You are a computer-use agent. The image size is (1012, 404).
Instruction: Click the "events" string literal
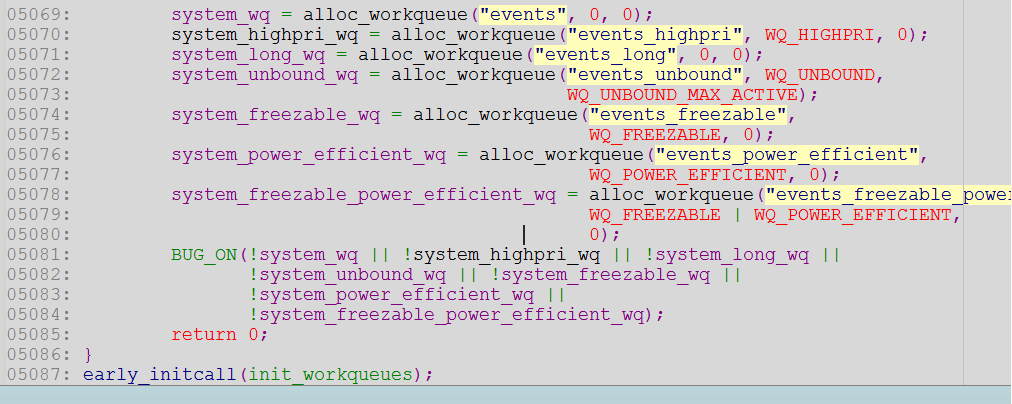click(x=522, y=14)
